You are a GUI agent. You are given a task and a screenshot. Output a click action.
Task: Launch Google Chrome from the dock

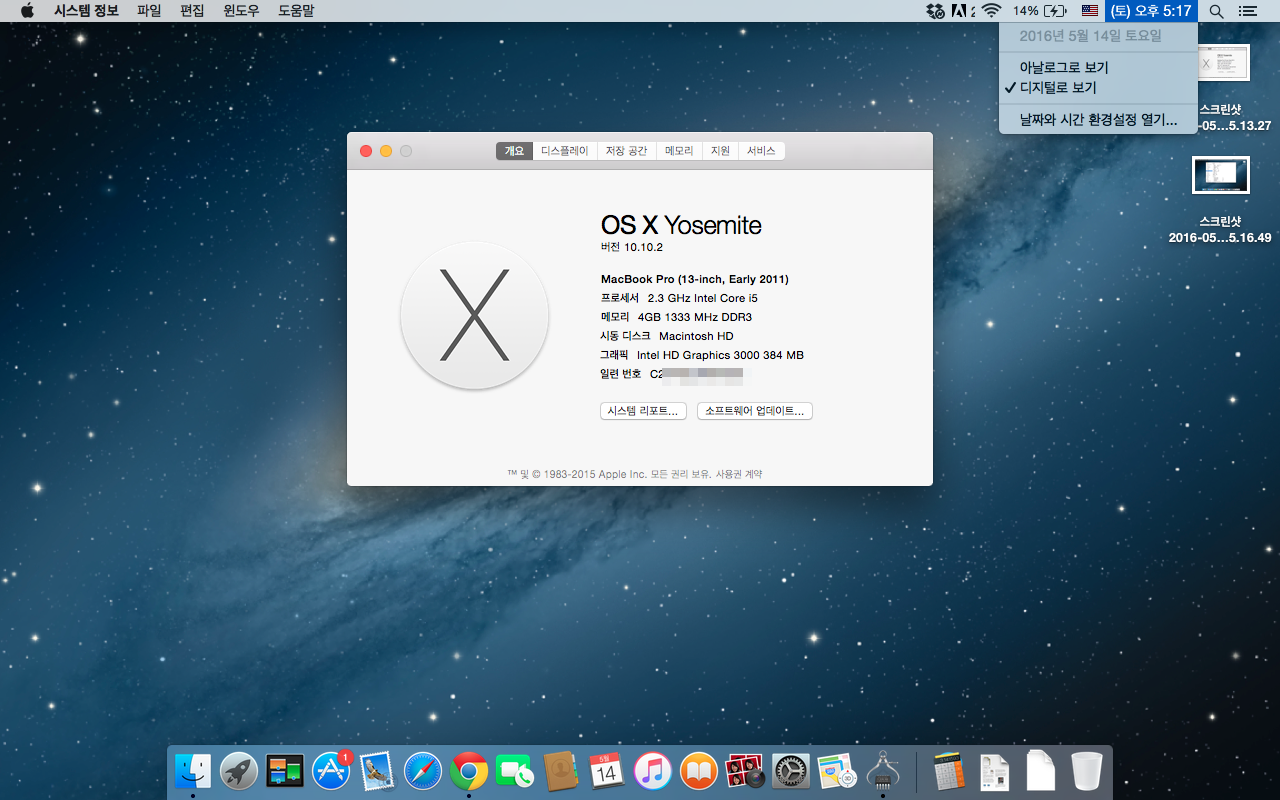pos(469,771)
